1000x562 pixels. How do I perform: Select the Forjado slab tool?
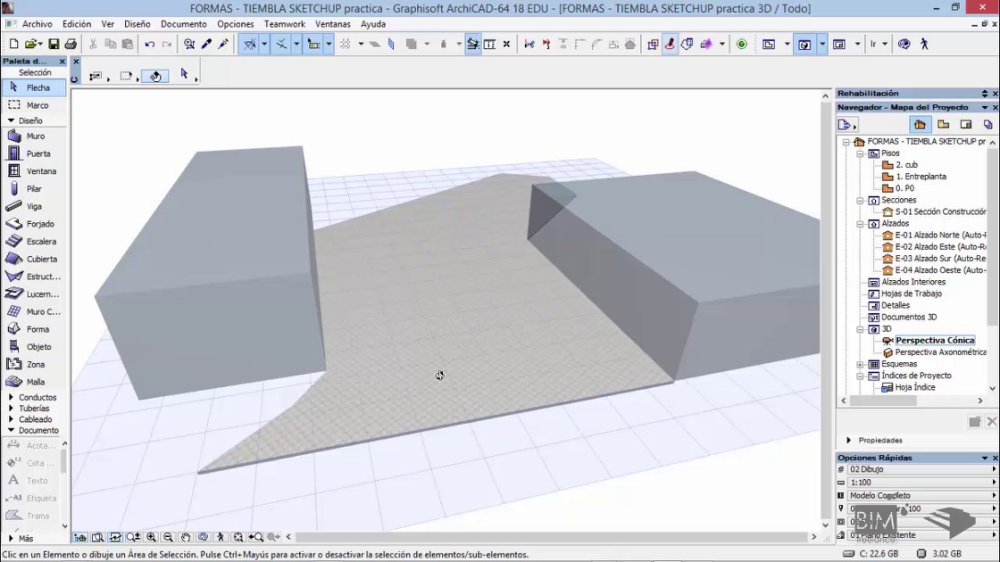coord(33,224)
